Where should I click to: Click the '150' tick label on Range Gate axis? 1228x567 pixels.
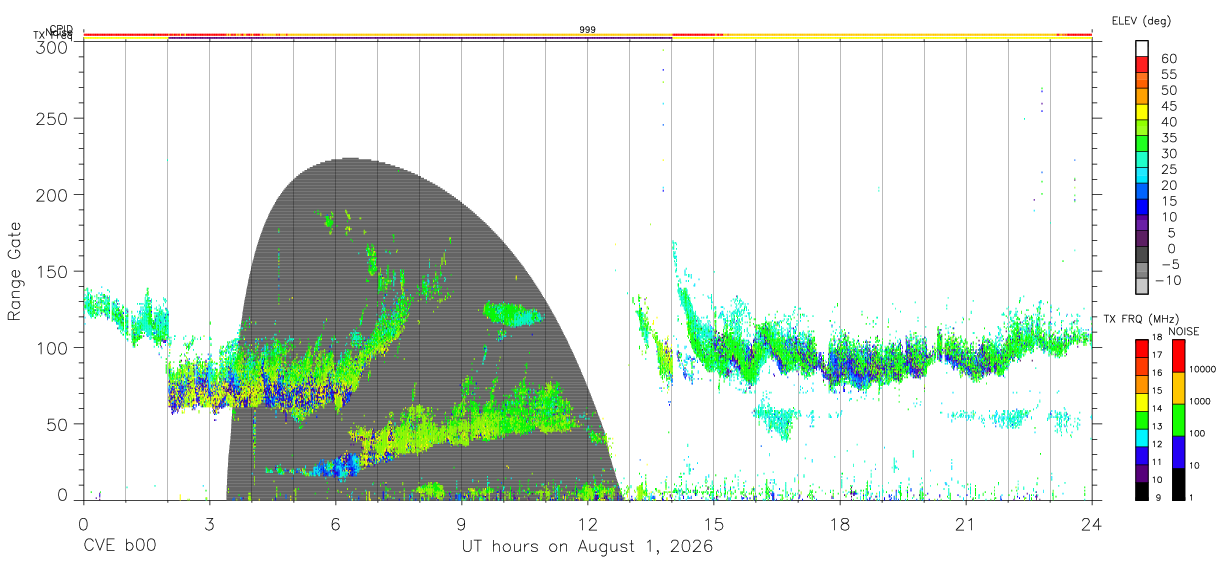tap(52, 271)
